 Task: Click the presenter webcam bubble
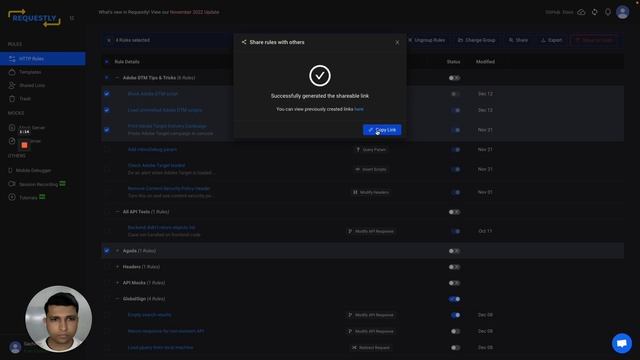click(x=58, y=319)
